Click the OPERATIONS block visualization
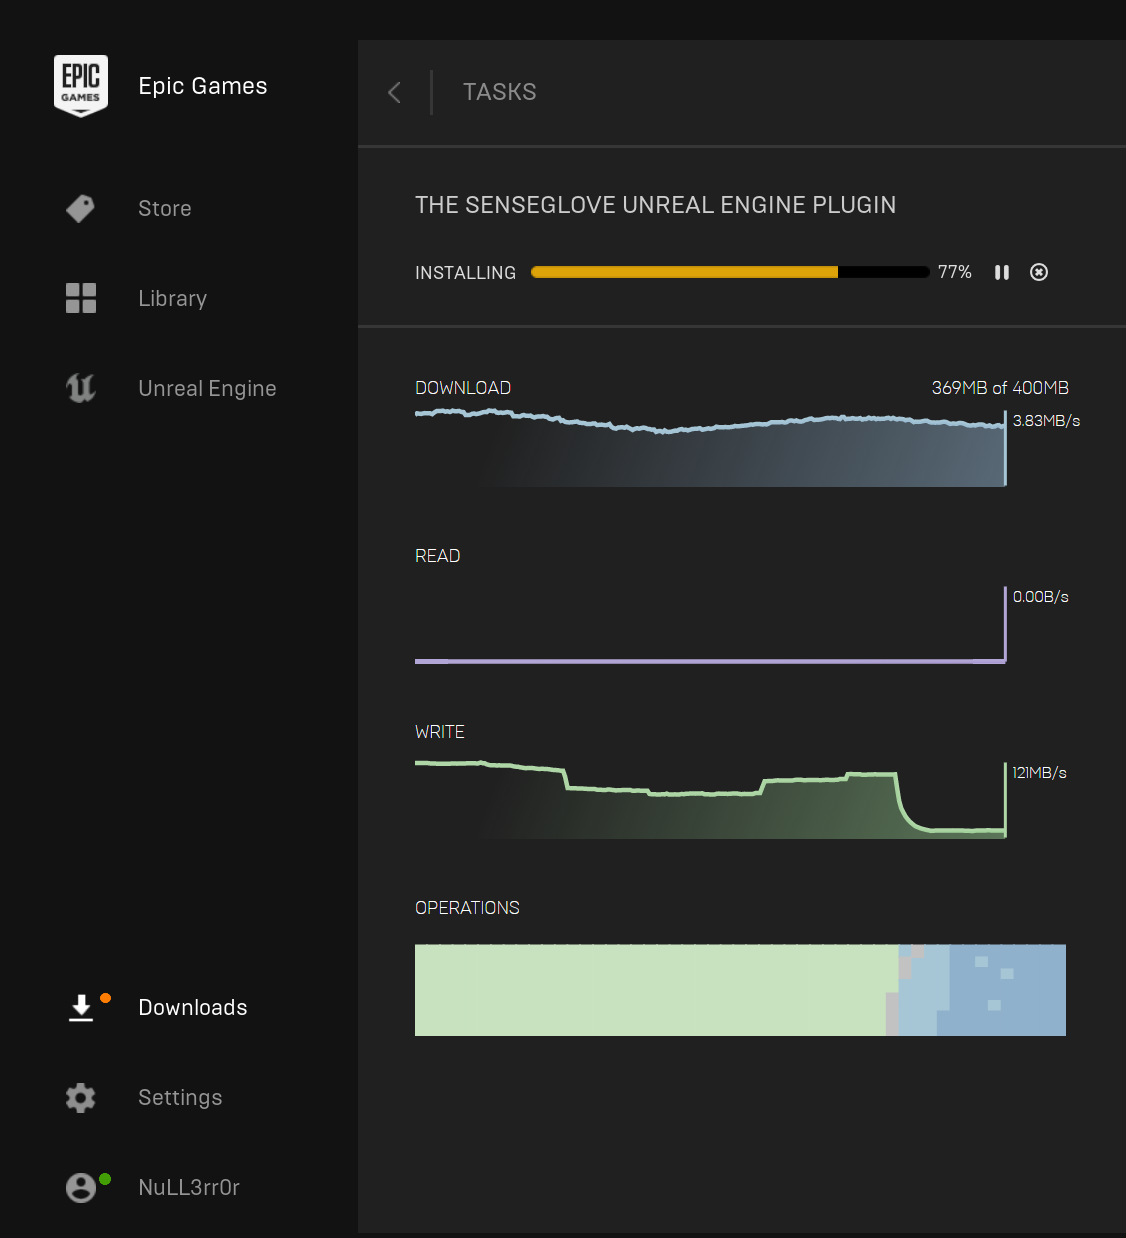 coord(740,990)
